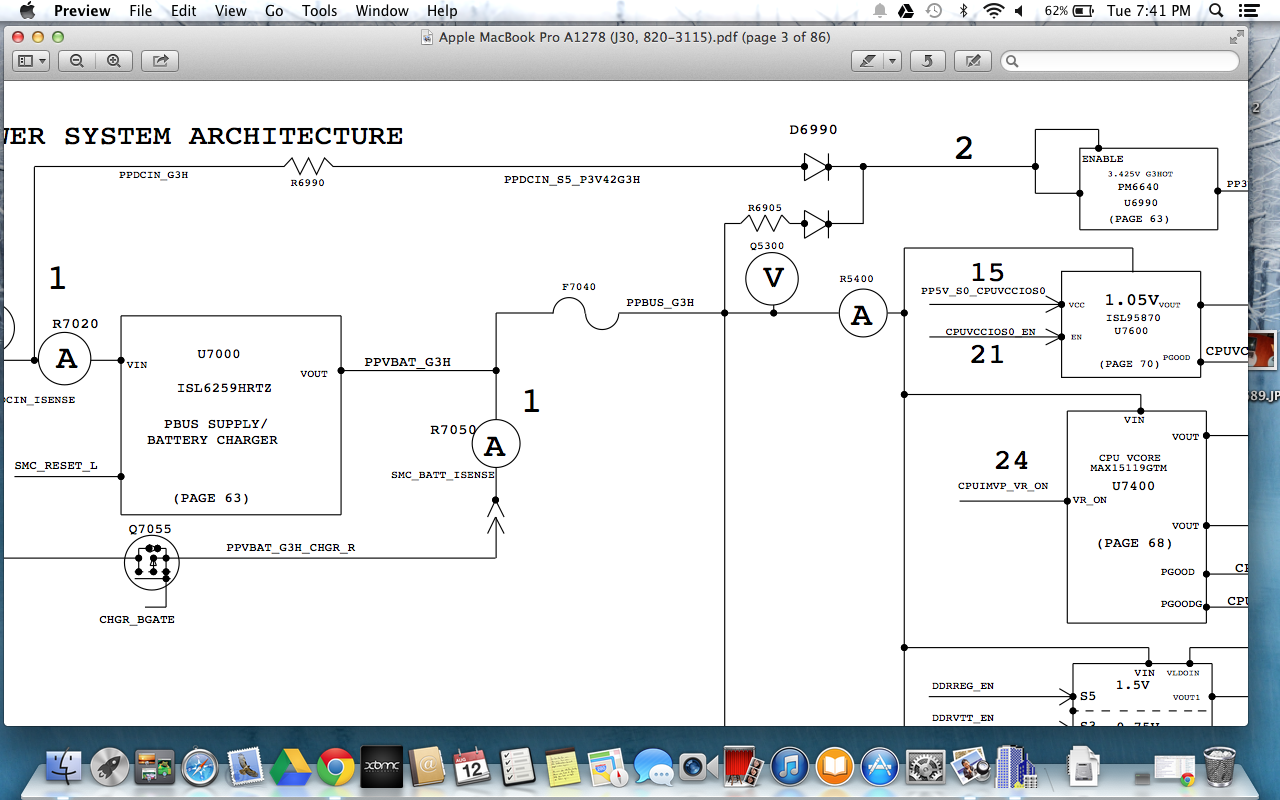1280x800 pixels.
Task: Click the Q5300 voltmeter symbol
Action: tap(773, 279)
